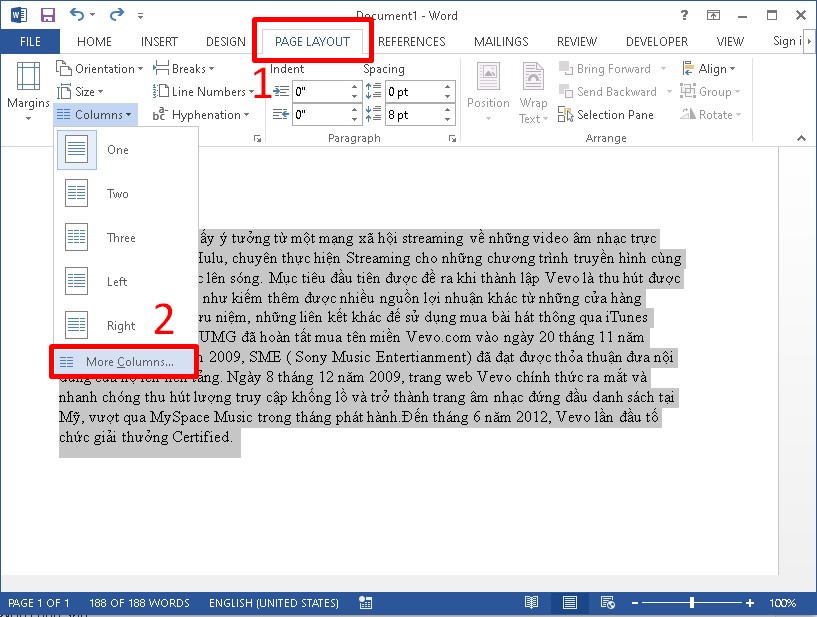Open the Paragraph dialog launcher
817x617 pixels.
pyautogui.click(x=452, y=138)
